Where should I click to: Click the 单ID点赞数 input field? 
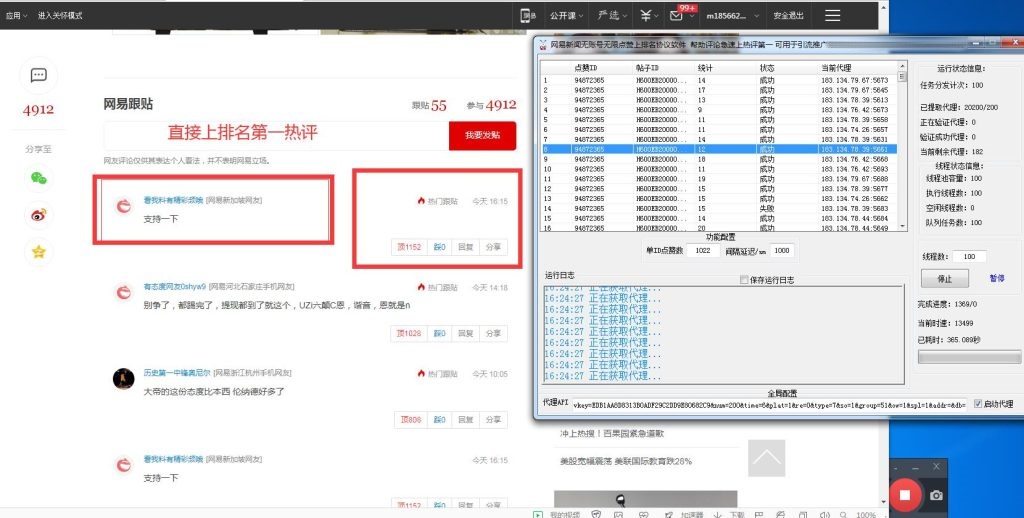coord(701,251)
